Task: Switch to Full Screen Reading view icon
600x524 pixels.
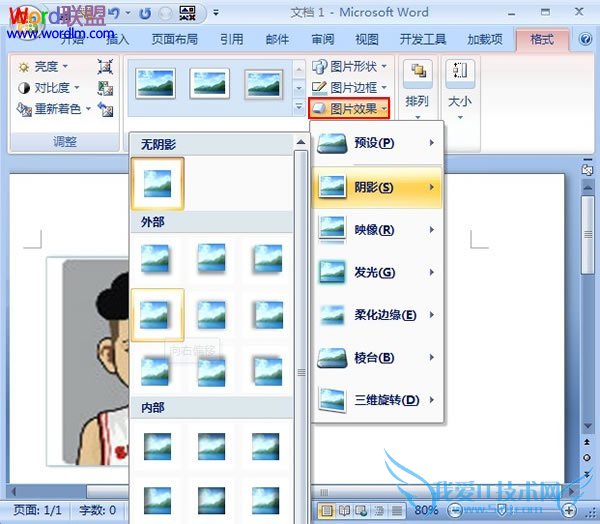Action: point(344,510)
